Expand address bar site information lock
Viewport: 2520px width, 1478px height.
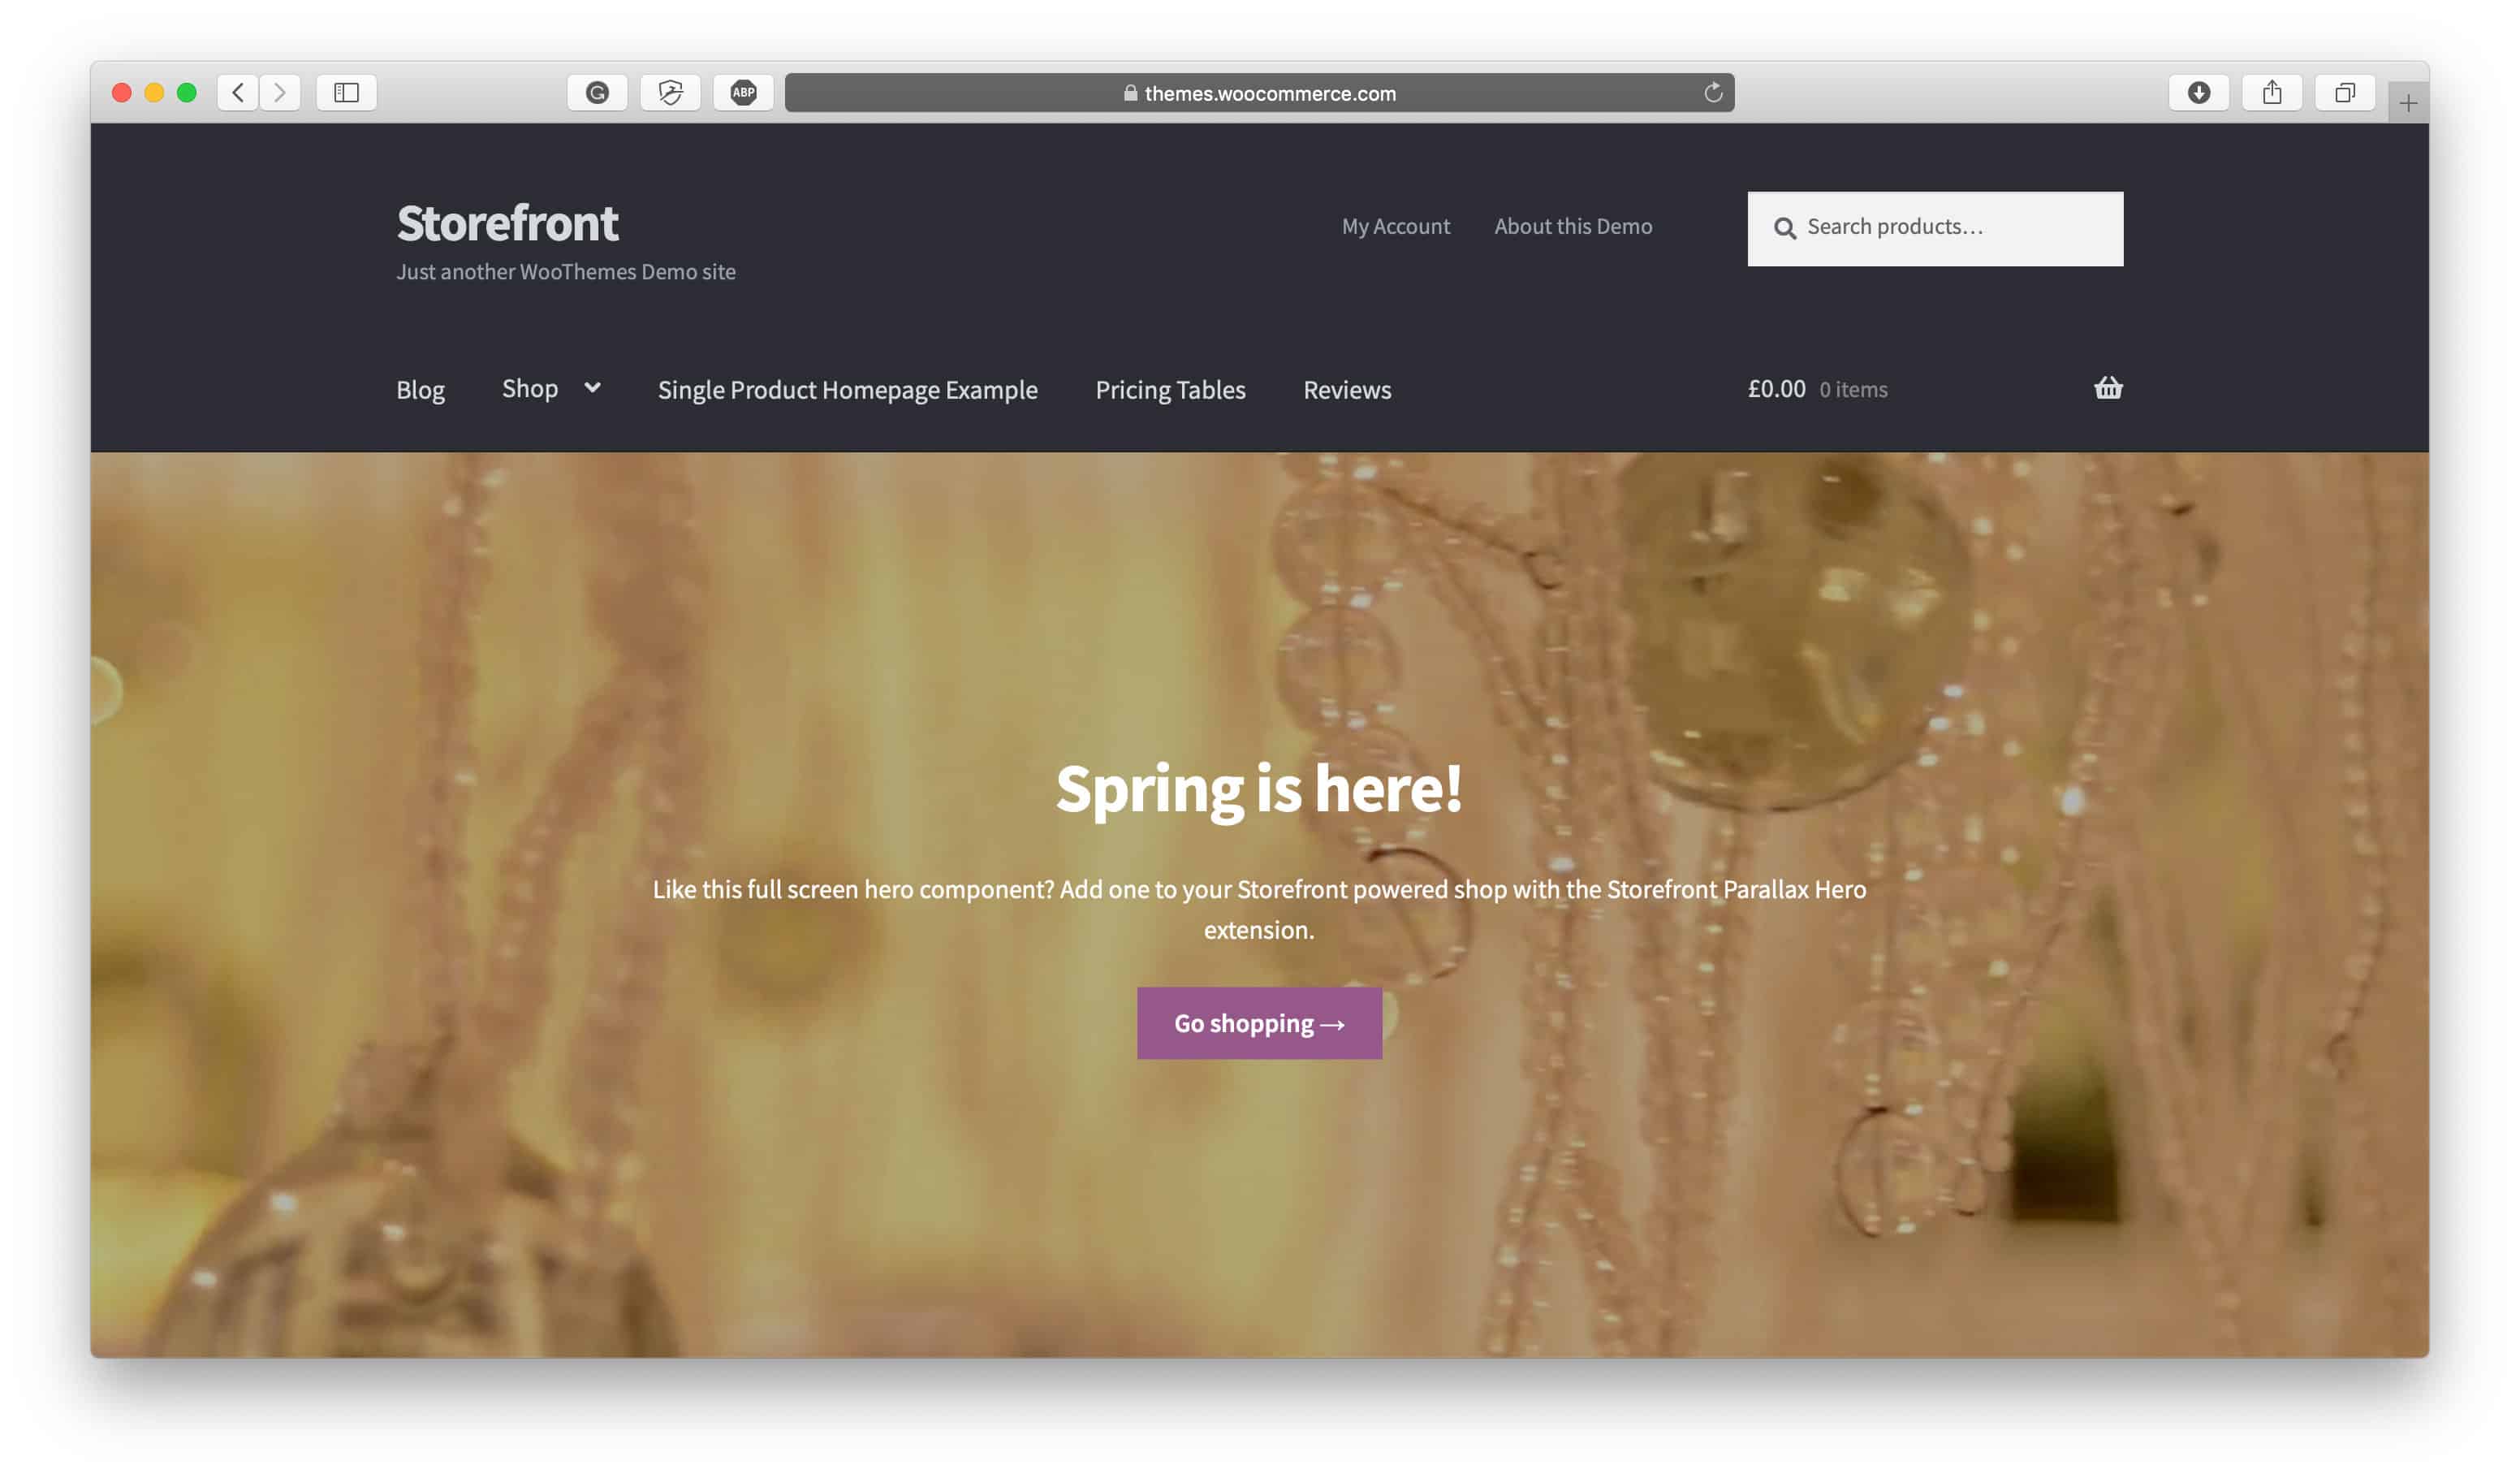[1127, 92]
